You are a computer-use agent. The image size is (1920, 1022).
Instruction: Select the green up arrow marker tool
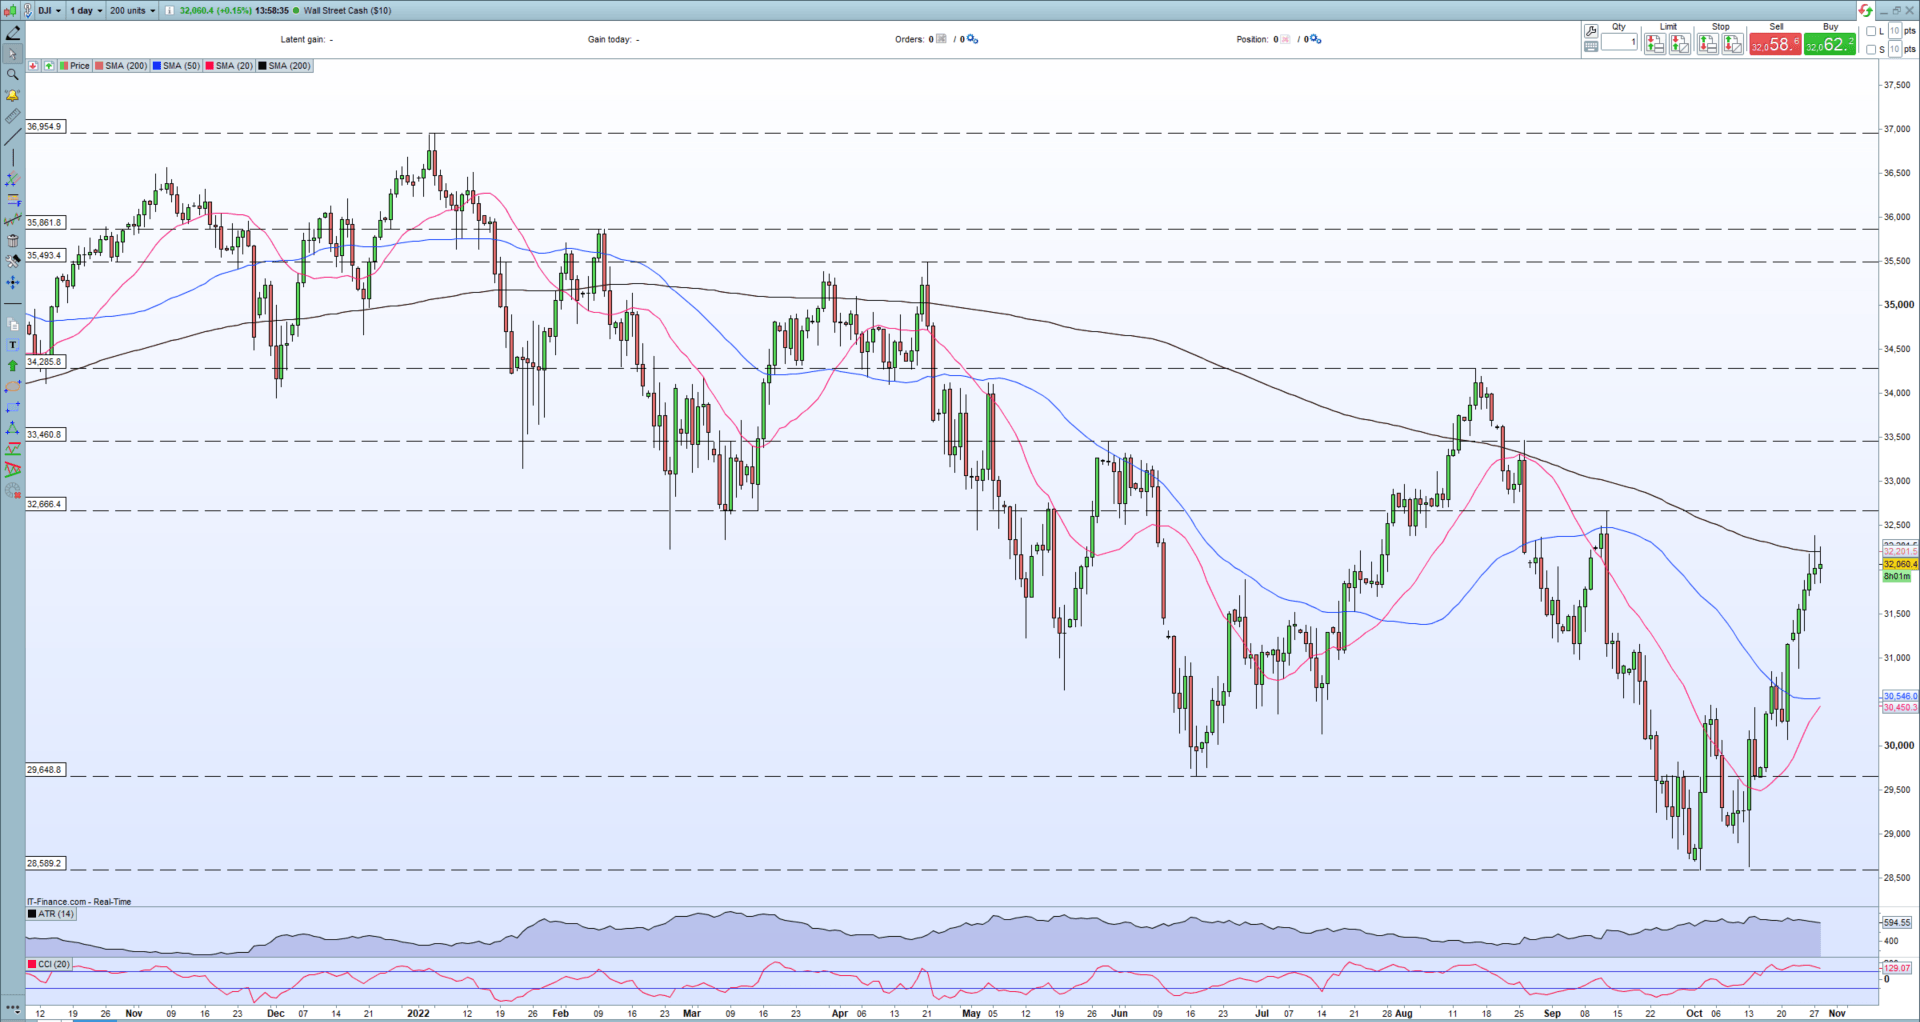[13, 366]
